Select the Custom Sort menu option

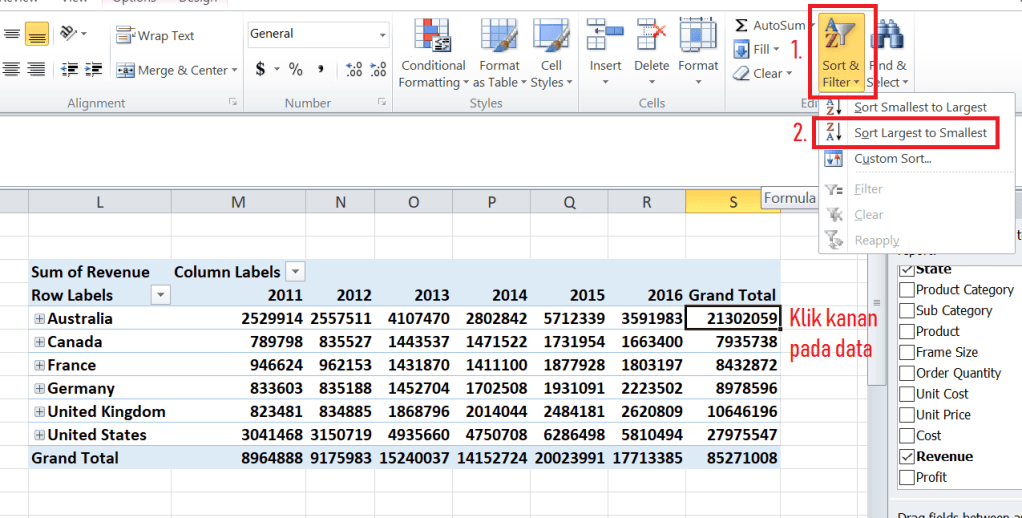[x=892, y=159]
